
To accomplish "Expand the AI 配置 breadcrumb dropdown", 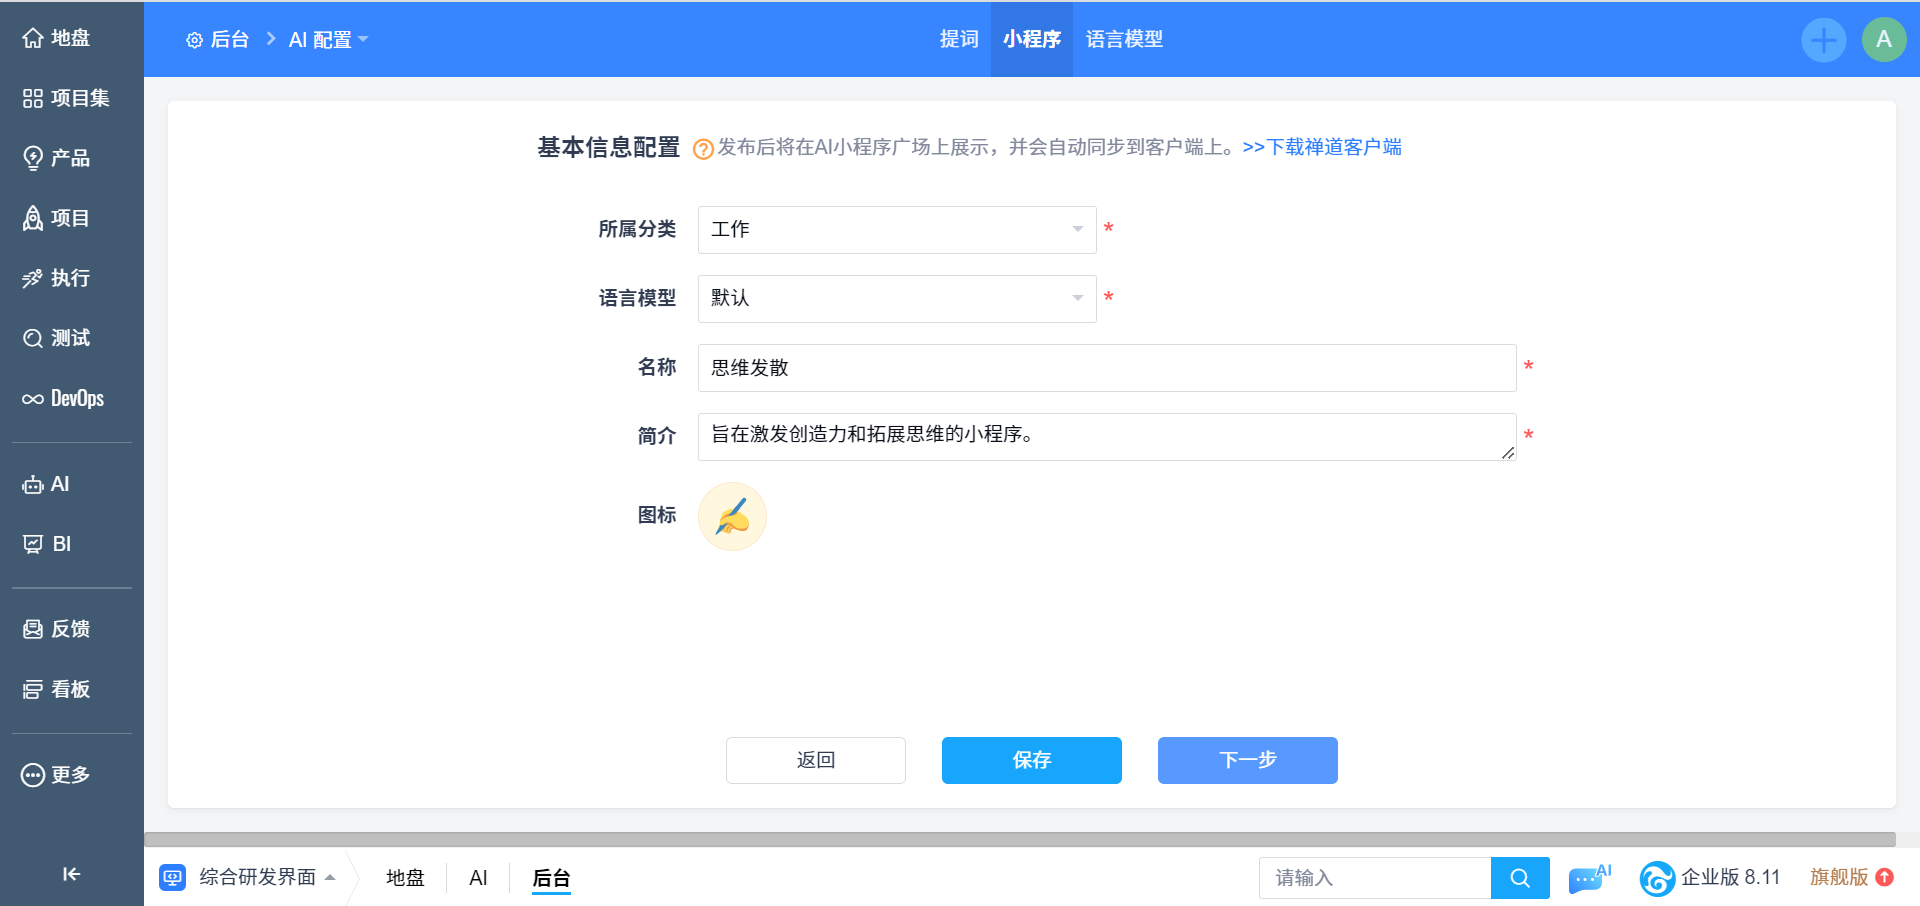I will click(329, 39).
